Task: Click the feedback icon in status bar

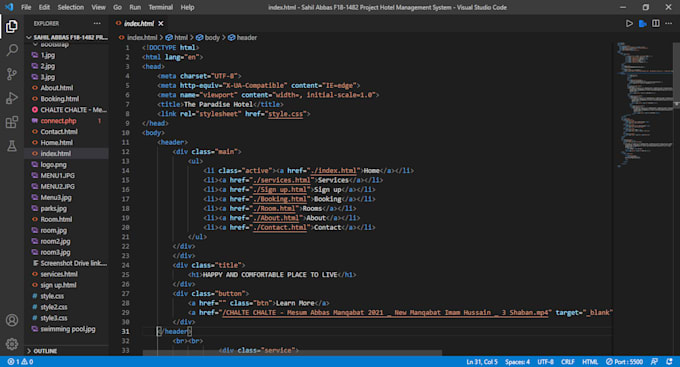Action: pos(654,361)
